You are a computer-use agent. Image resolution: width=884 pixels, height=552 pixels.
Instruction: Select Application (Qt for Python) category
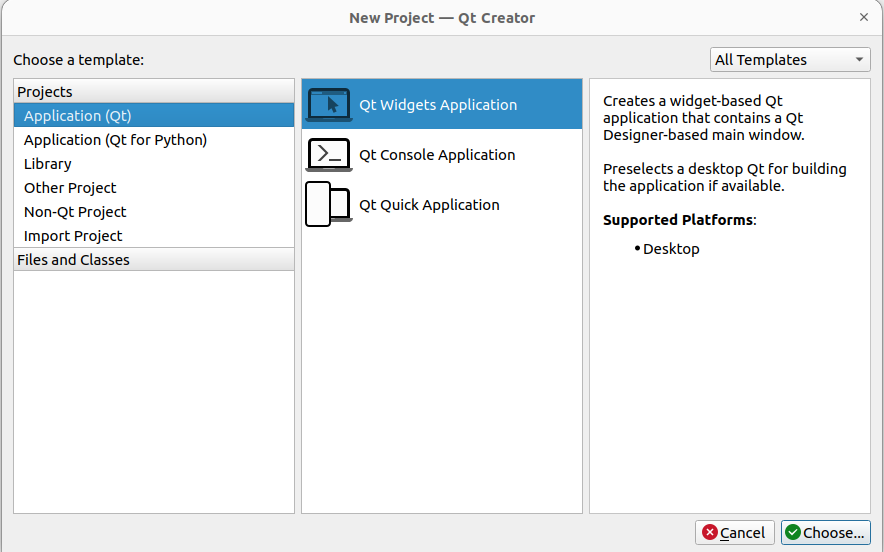pyautogui.click(x=154, y=140)
